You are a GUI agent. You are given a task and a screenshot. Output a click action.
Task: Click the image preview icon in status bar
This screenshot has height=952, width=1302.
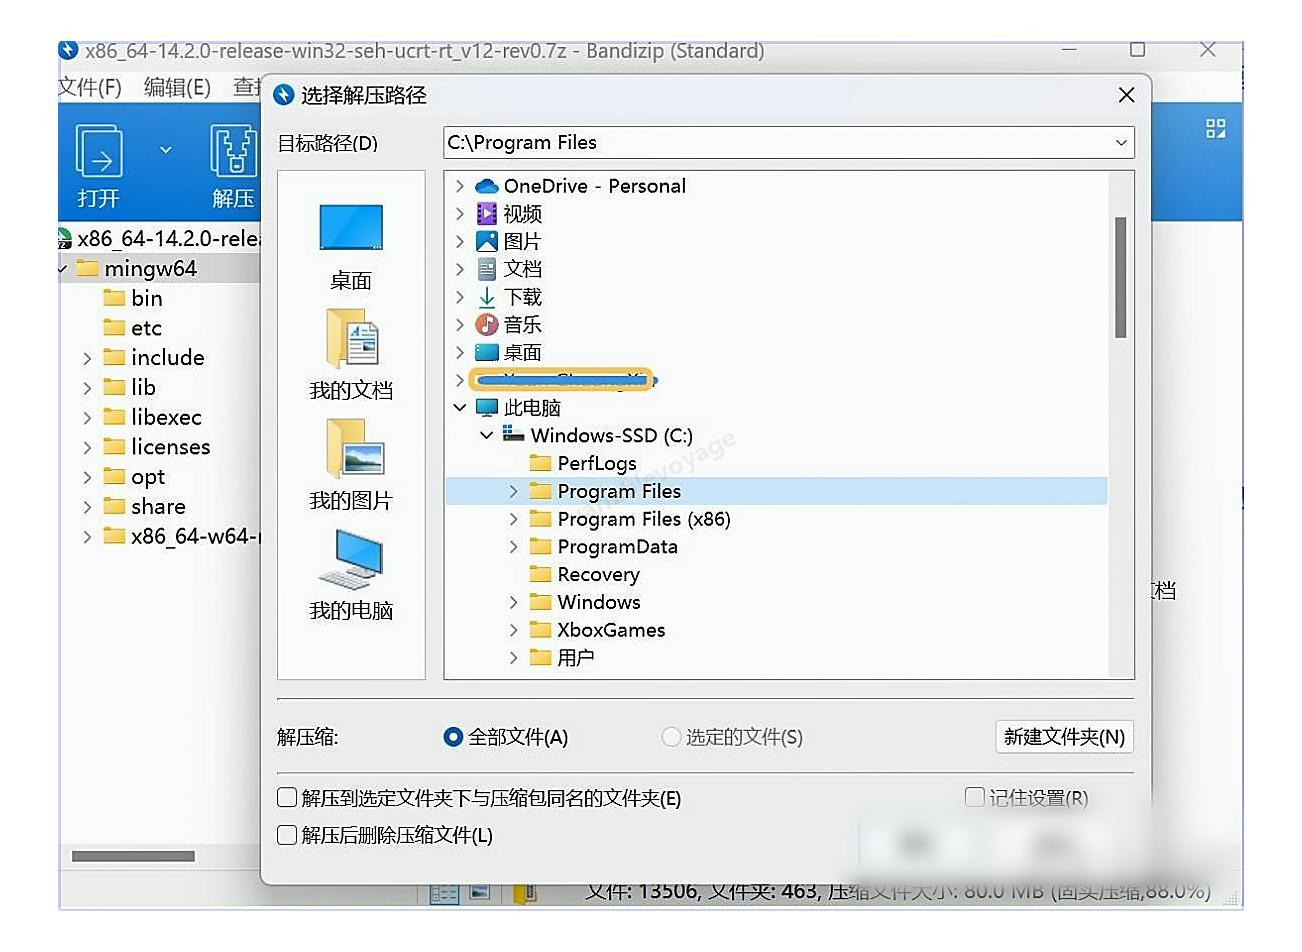tap(479, 894)
